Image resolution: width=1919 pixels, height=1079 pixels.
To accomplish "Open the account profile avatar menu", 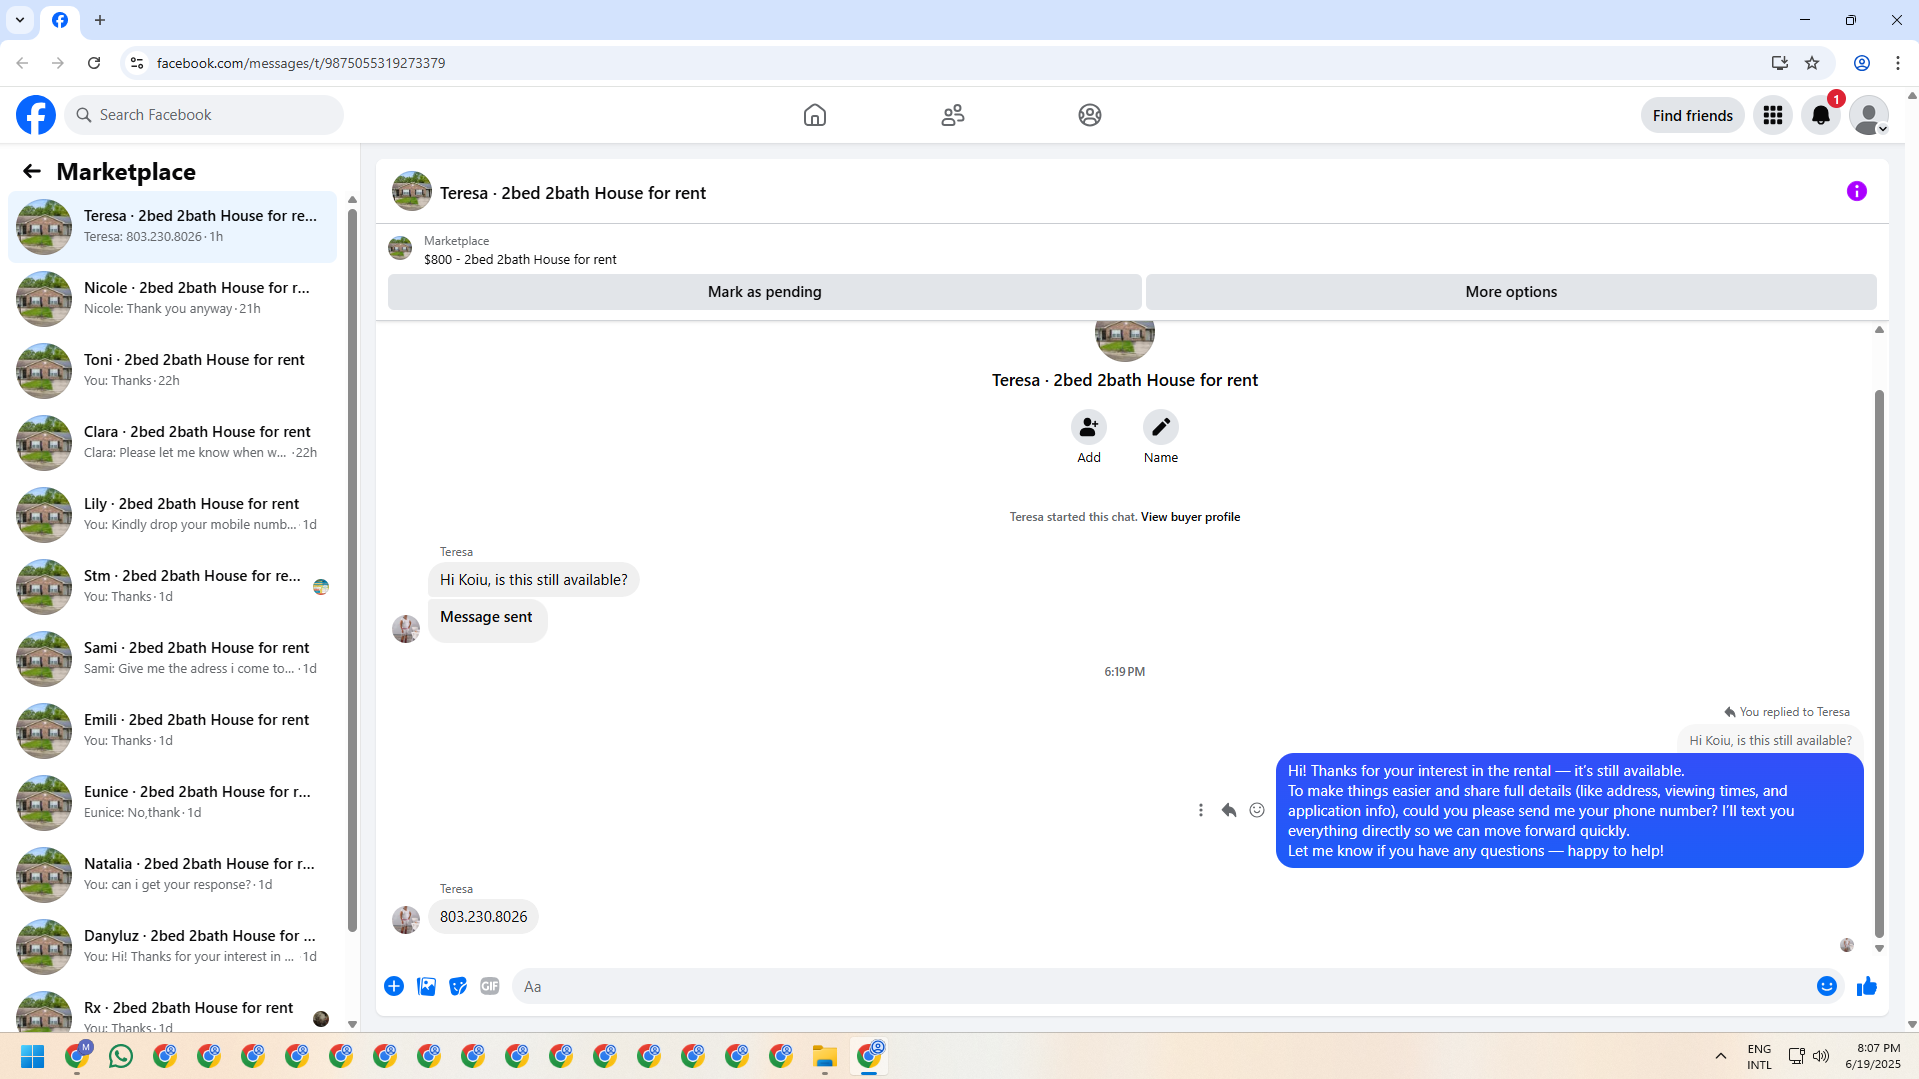I will tap(1869, 115).
